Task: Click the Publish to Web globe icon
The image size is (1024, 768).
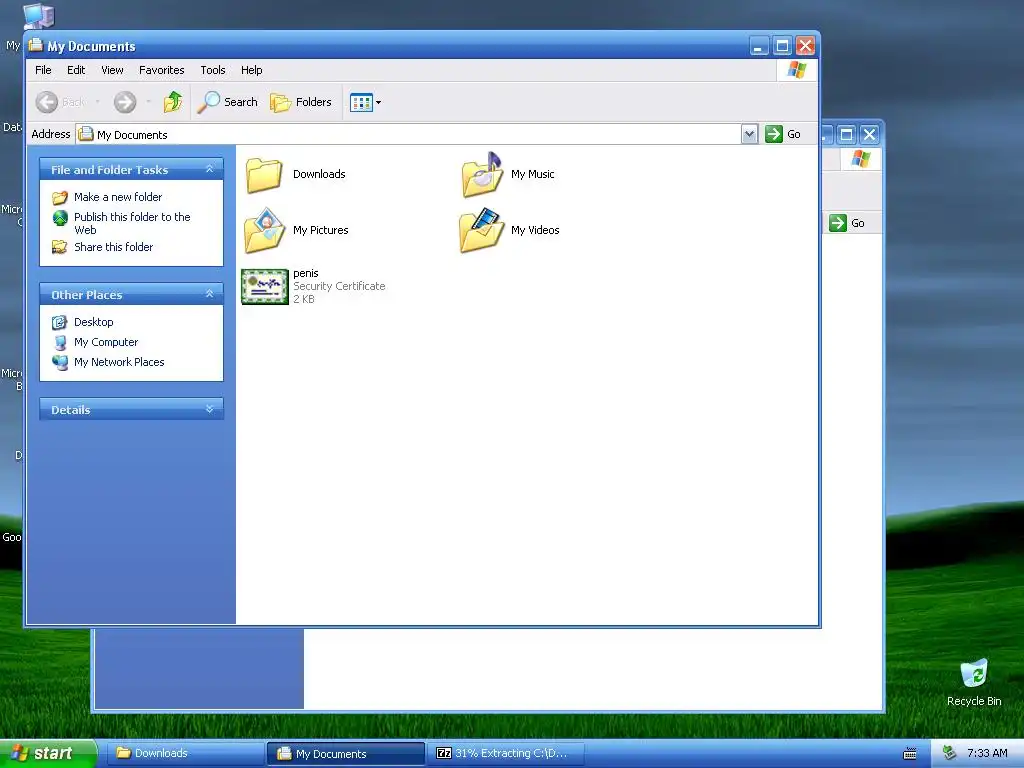Action: click(x=60, y=217)
